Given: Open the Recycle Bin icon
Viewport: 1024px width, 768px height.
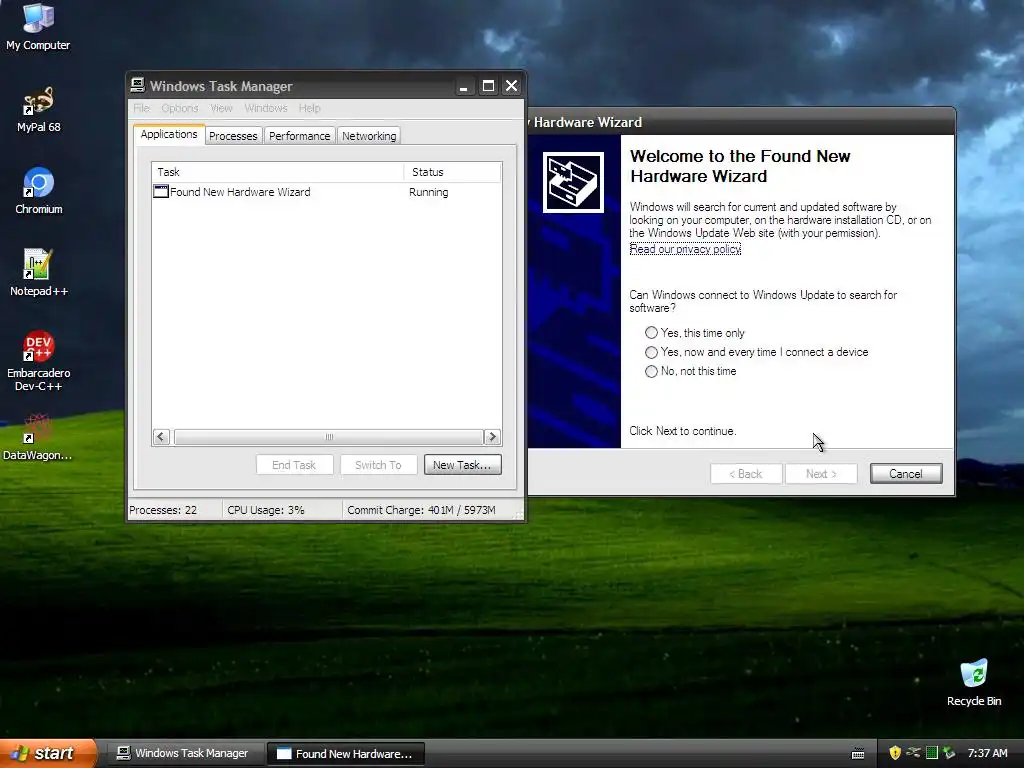Looking at the screenshot, I should [974, 682].
